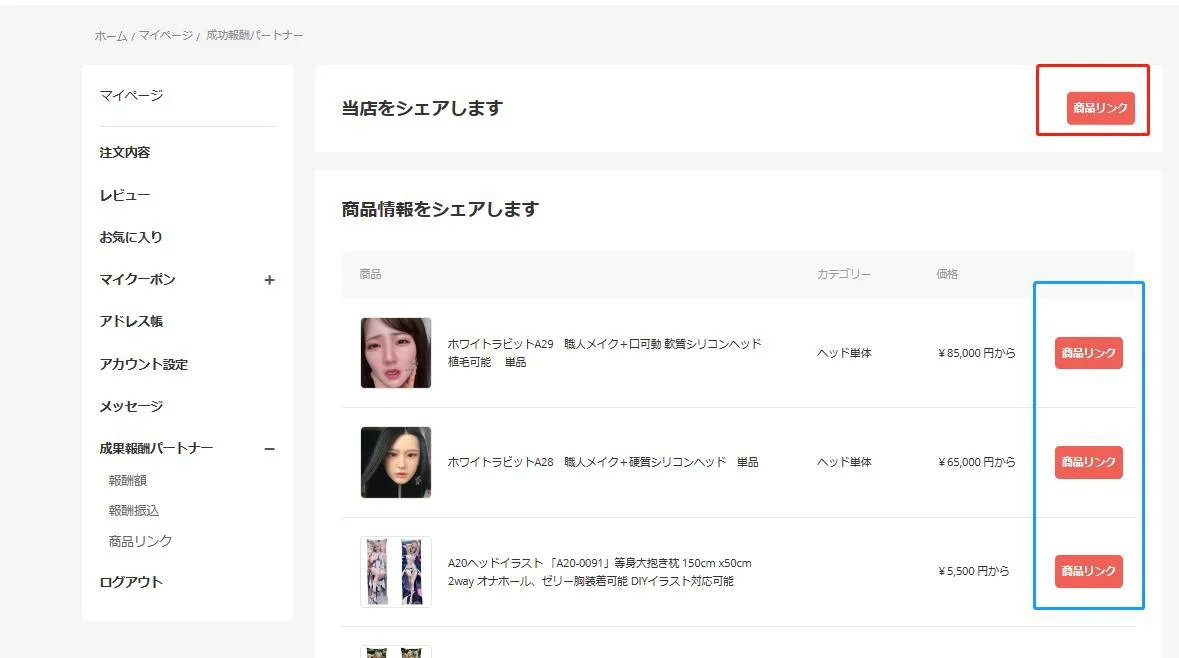This screenshot has height=658, width=1179.
Task: Go to ホーム breadcrumb link
Action: [111, 36]
